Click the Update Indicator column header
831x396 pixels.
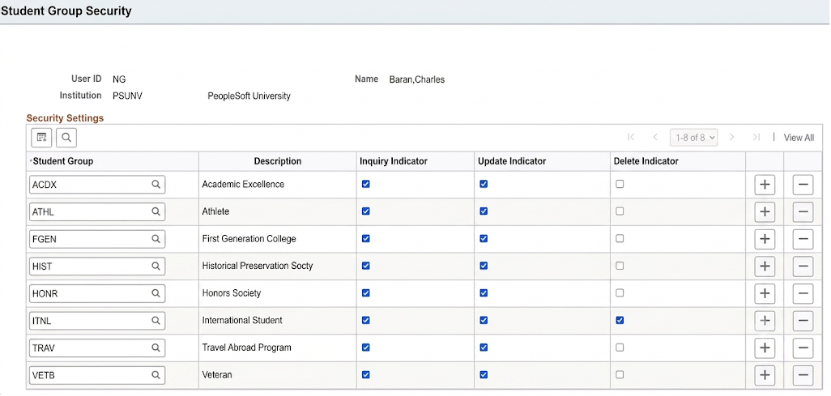pos(512,161)
